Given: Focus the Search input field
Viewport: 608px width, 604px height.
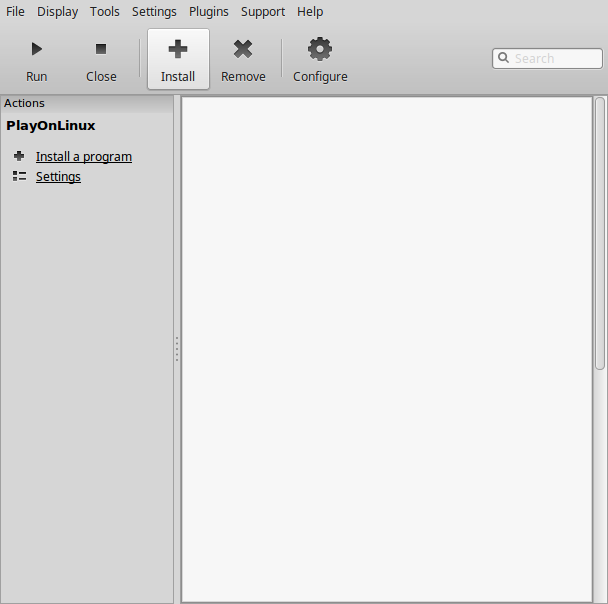Looking at the screenshot, I should (547, 59).
